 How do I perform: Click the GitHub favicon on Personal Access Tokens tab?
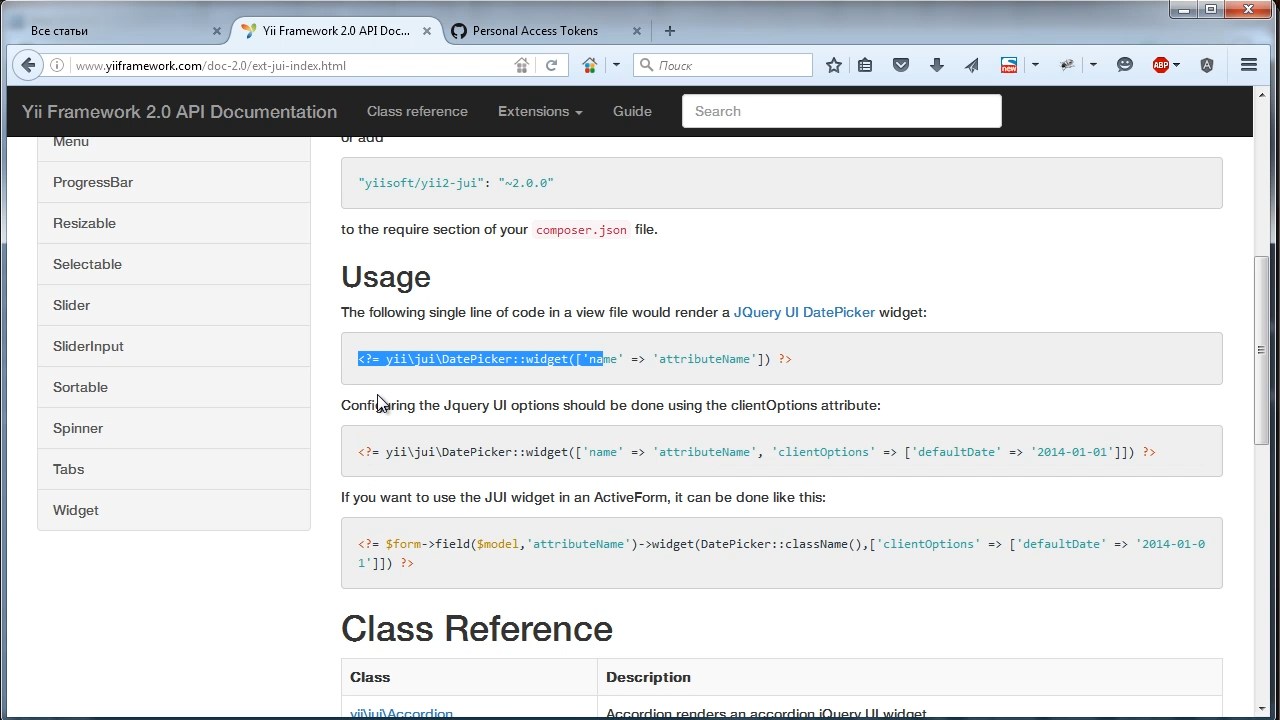pyautogui.click(x=459, y=31)
